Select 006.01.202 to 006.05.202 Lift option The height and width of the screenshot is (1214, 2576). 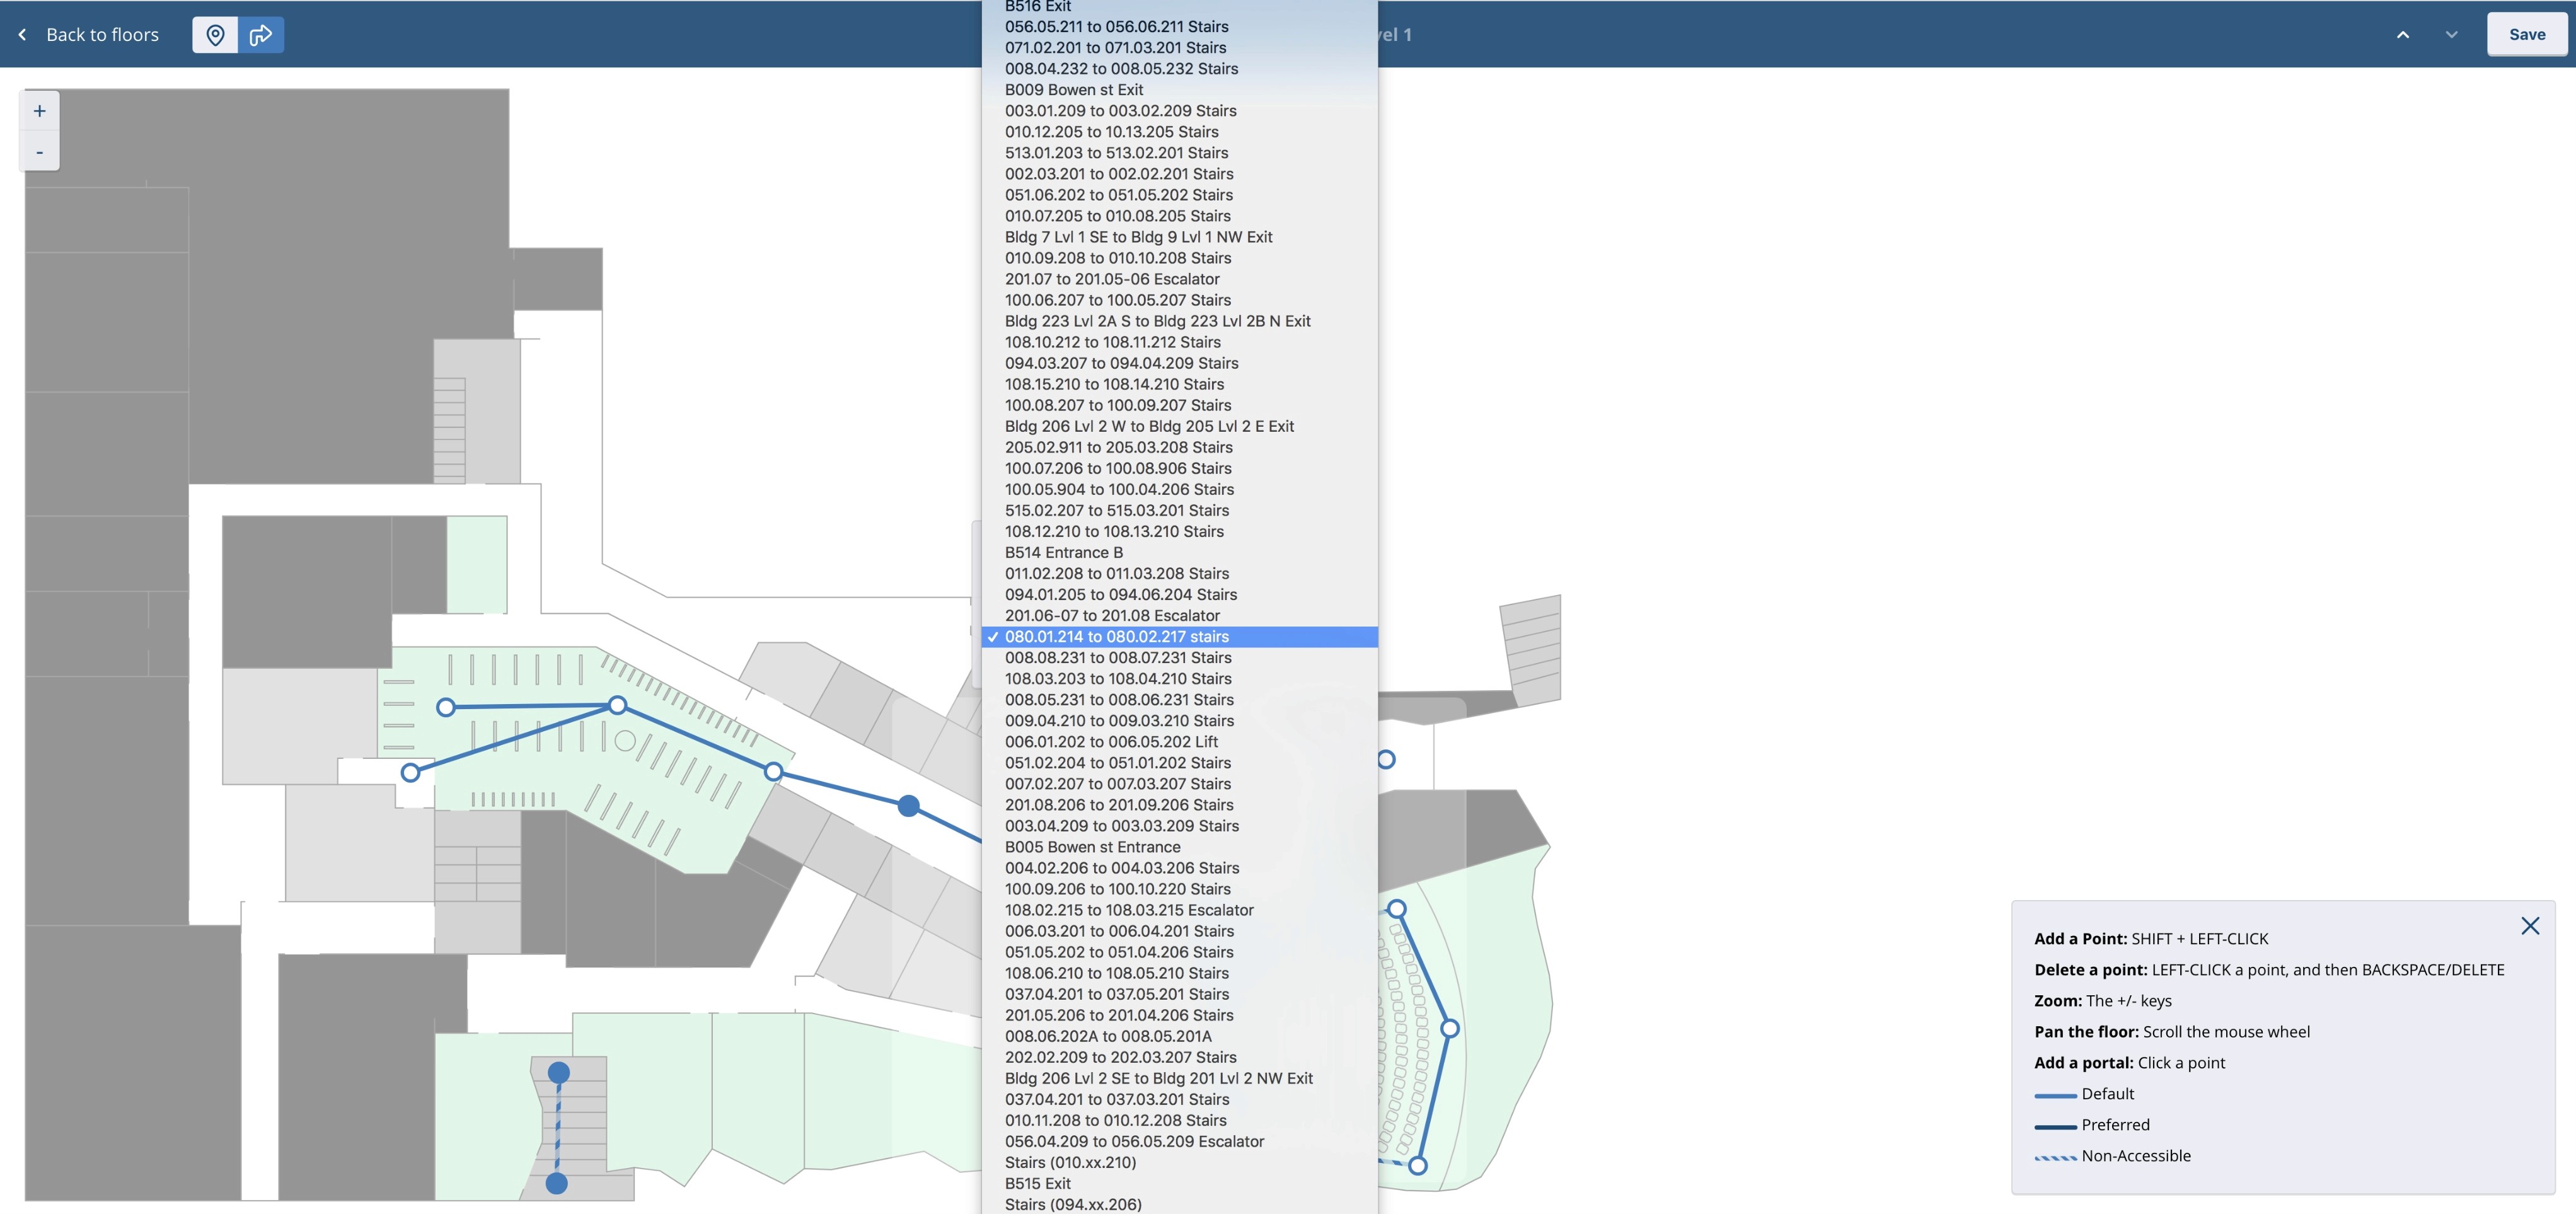[1110, 742]
